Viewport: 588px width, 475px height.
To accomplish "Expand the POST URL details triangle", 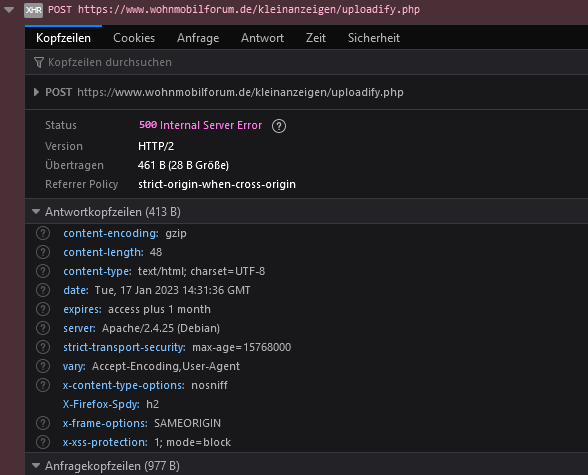I will (36, 92).
